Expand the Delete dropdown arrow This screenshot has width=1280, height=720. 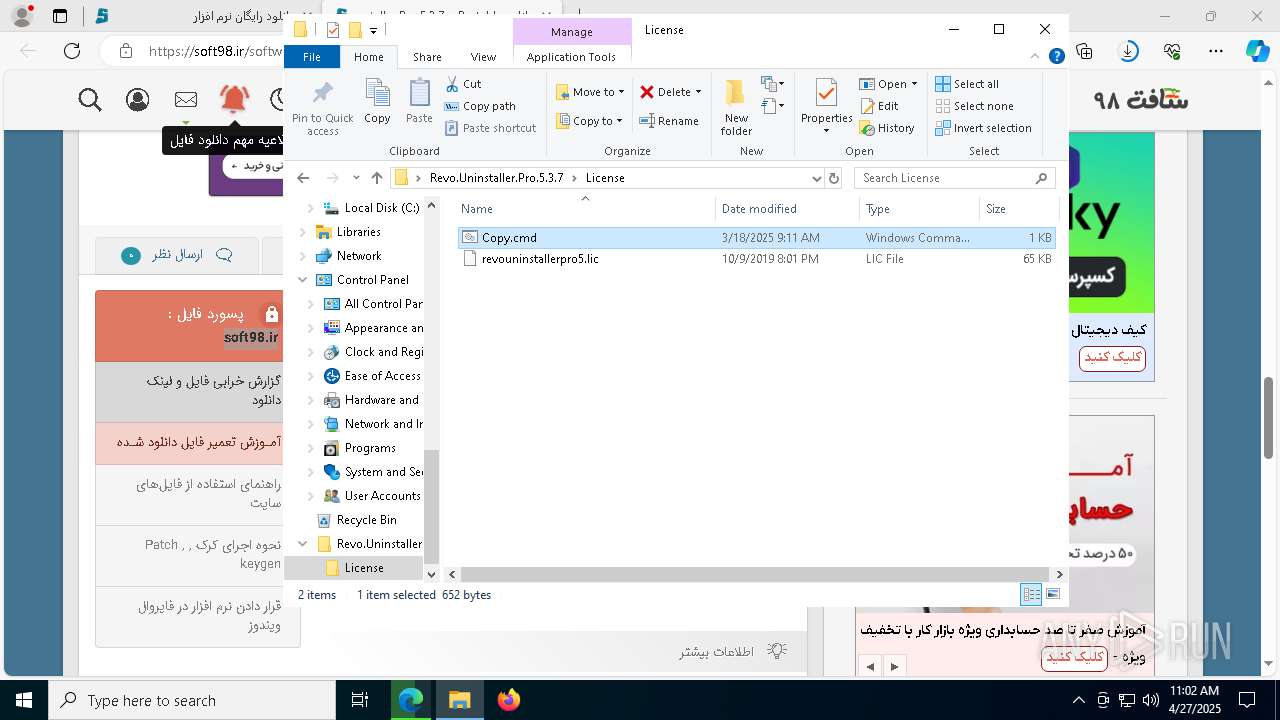698,92
